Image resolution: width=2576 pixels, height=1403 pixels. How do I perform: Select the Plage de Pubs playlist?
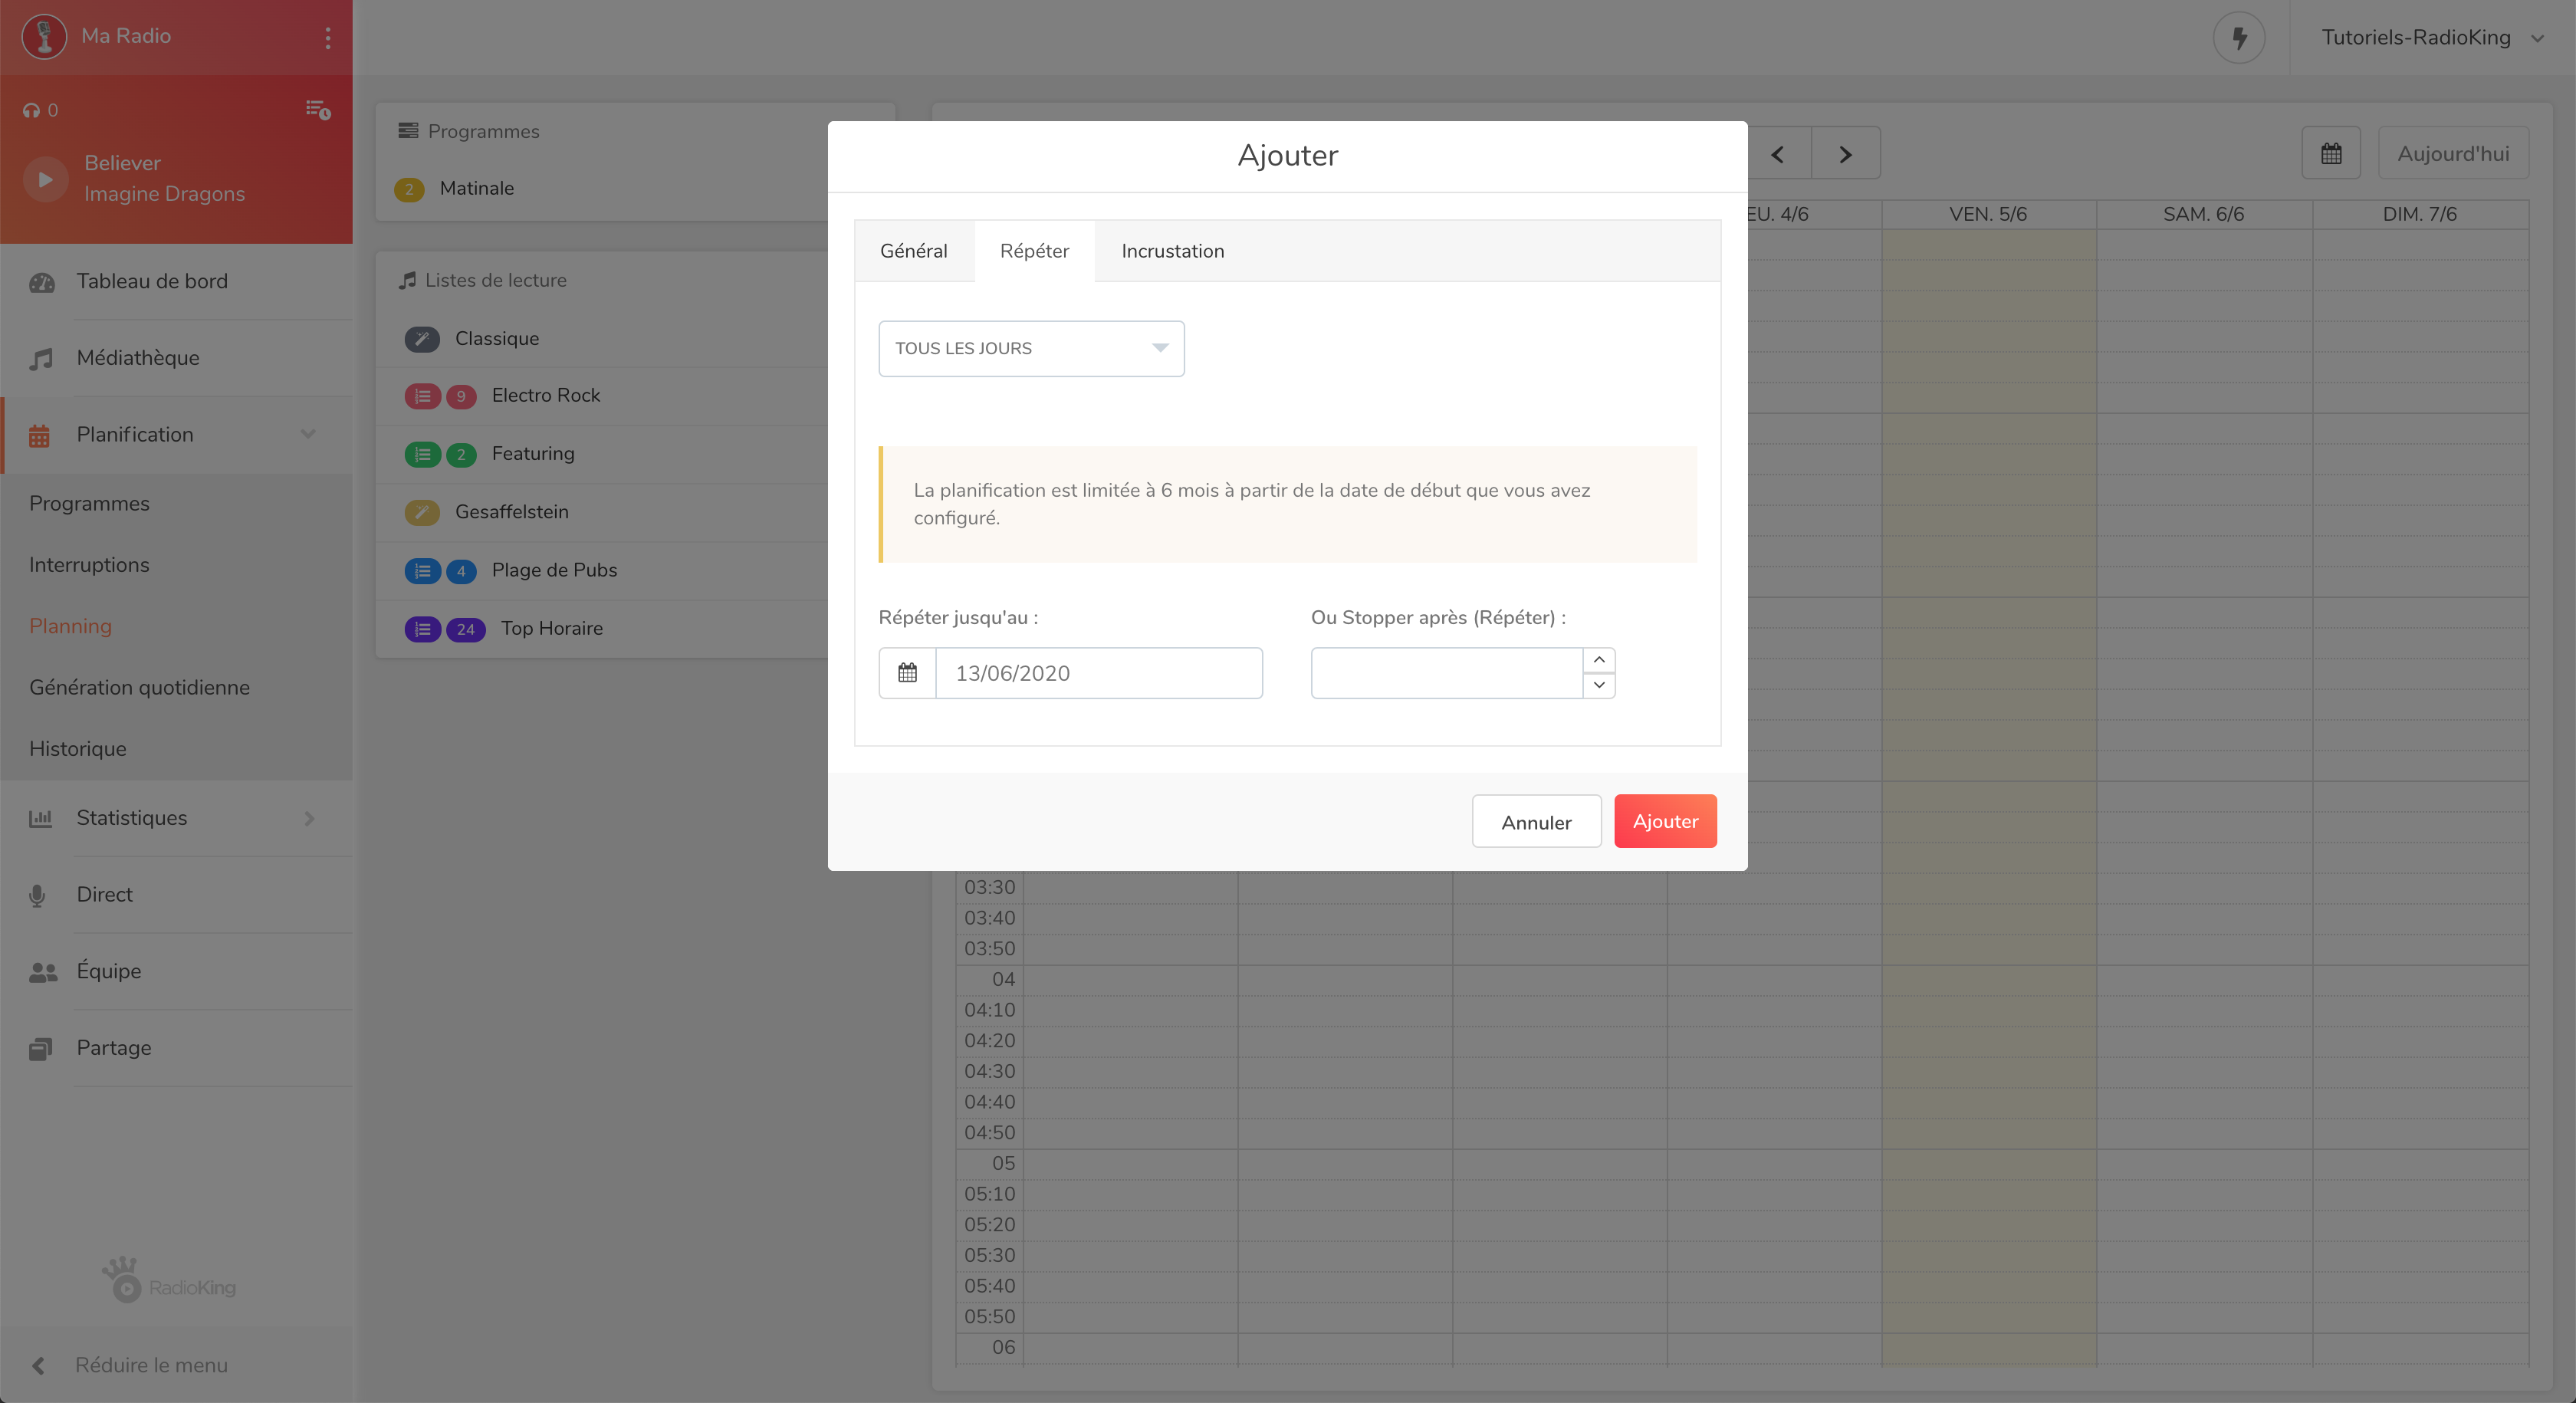pyautogui.click(x=554, y=570)
